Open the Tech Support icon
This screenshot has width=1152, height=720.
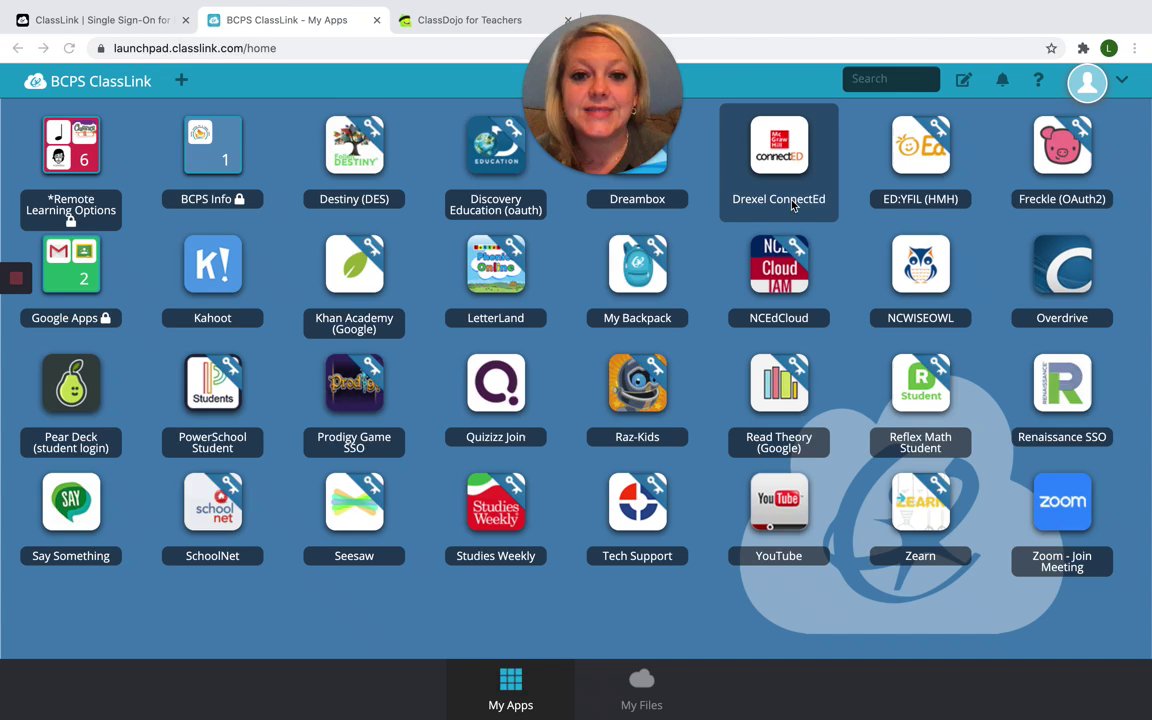point(638,503)
